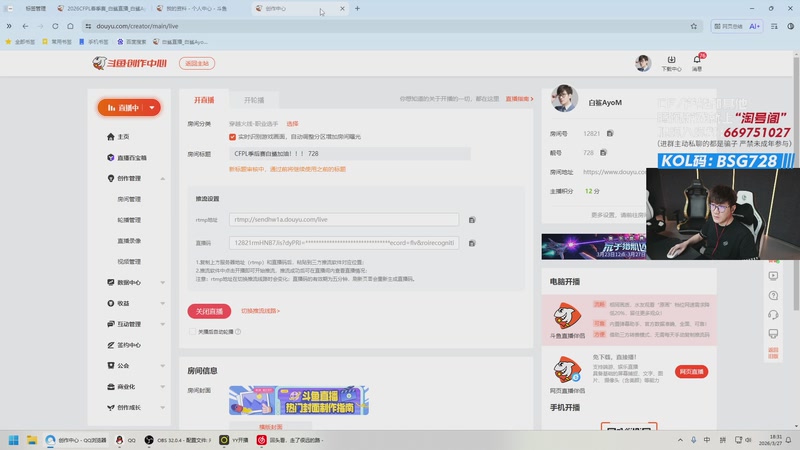800x450 pixels.
Task: Click the douyu creator center logo
Action: tap(130, 63)
